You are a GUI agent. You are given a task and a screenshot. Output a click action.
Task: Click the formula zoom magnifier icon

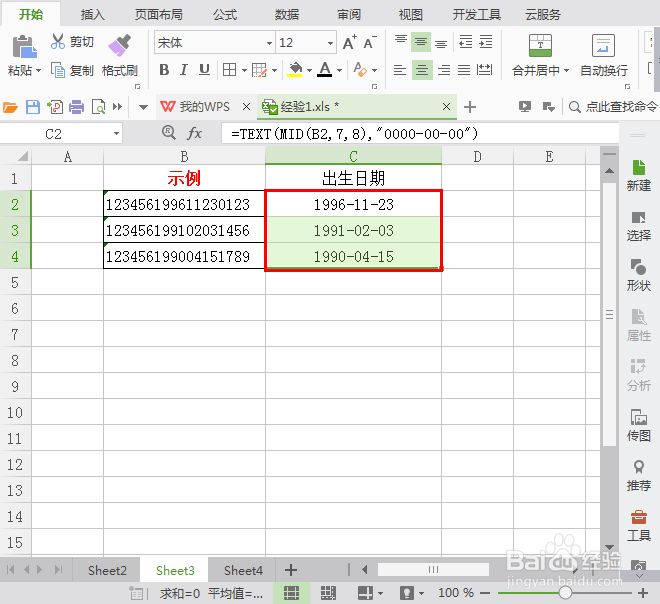coord(169,133)
